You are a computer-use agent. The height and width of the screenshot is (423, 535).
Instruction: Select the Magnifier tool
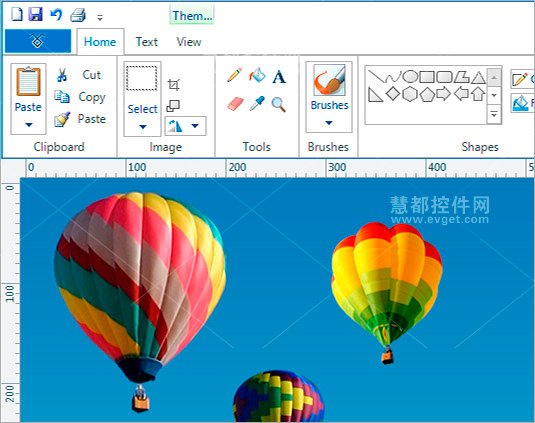click(x=278, y=104)
